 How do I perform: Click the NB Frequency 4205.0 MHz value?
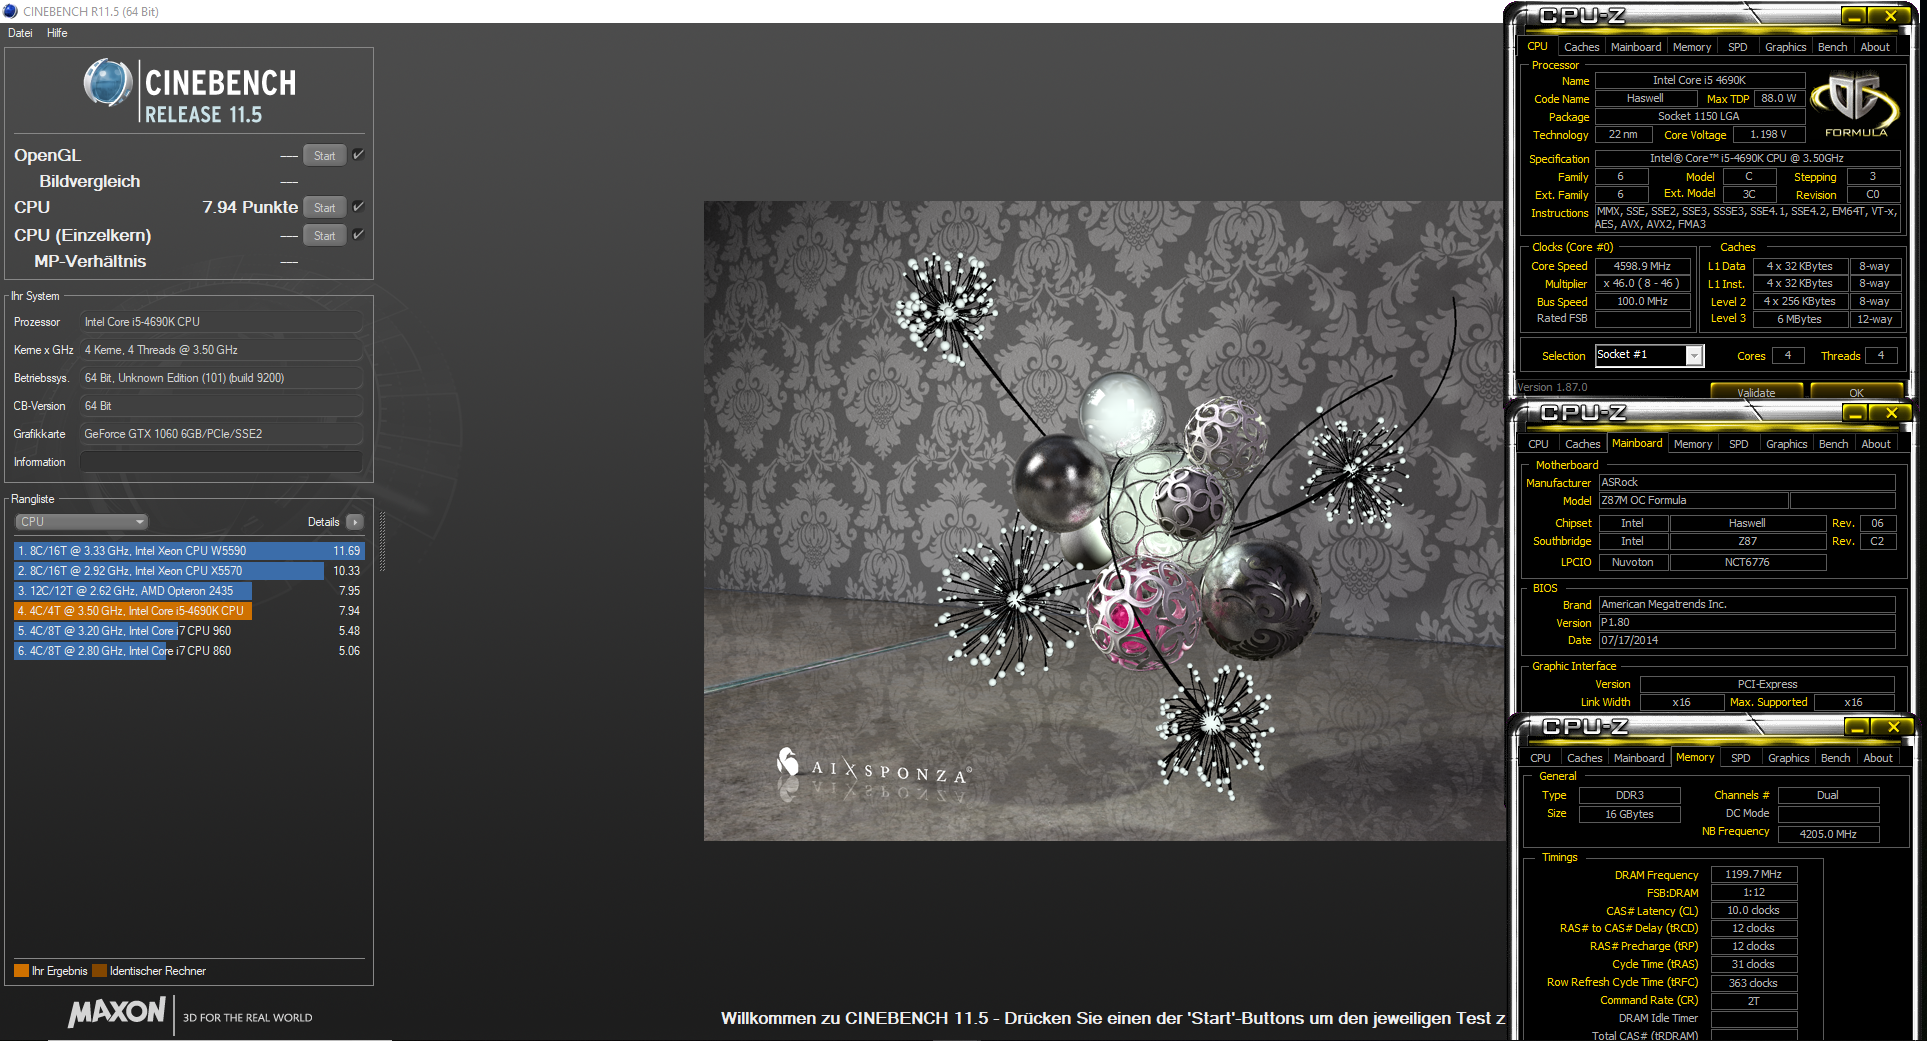click(x=1828, y=833)
